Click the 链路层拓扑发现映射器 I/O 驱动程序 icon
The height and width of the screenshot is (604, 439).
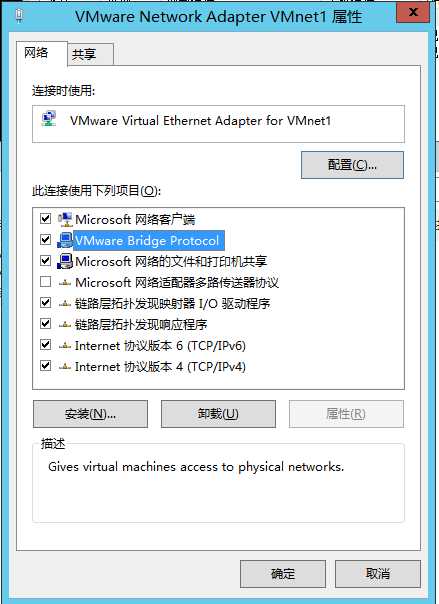pyautogui.click(x=65, y=304)
